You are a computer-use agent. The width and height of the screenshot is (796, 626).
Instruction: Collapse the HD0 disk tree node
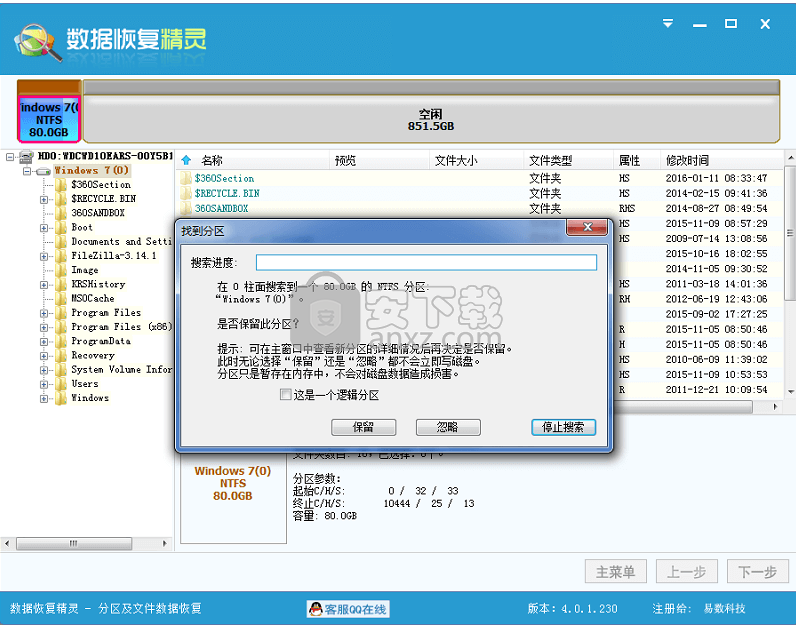(10, 157)
